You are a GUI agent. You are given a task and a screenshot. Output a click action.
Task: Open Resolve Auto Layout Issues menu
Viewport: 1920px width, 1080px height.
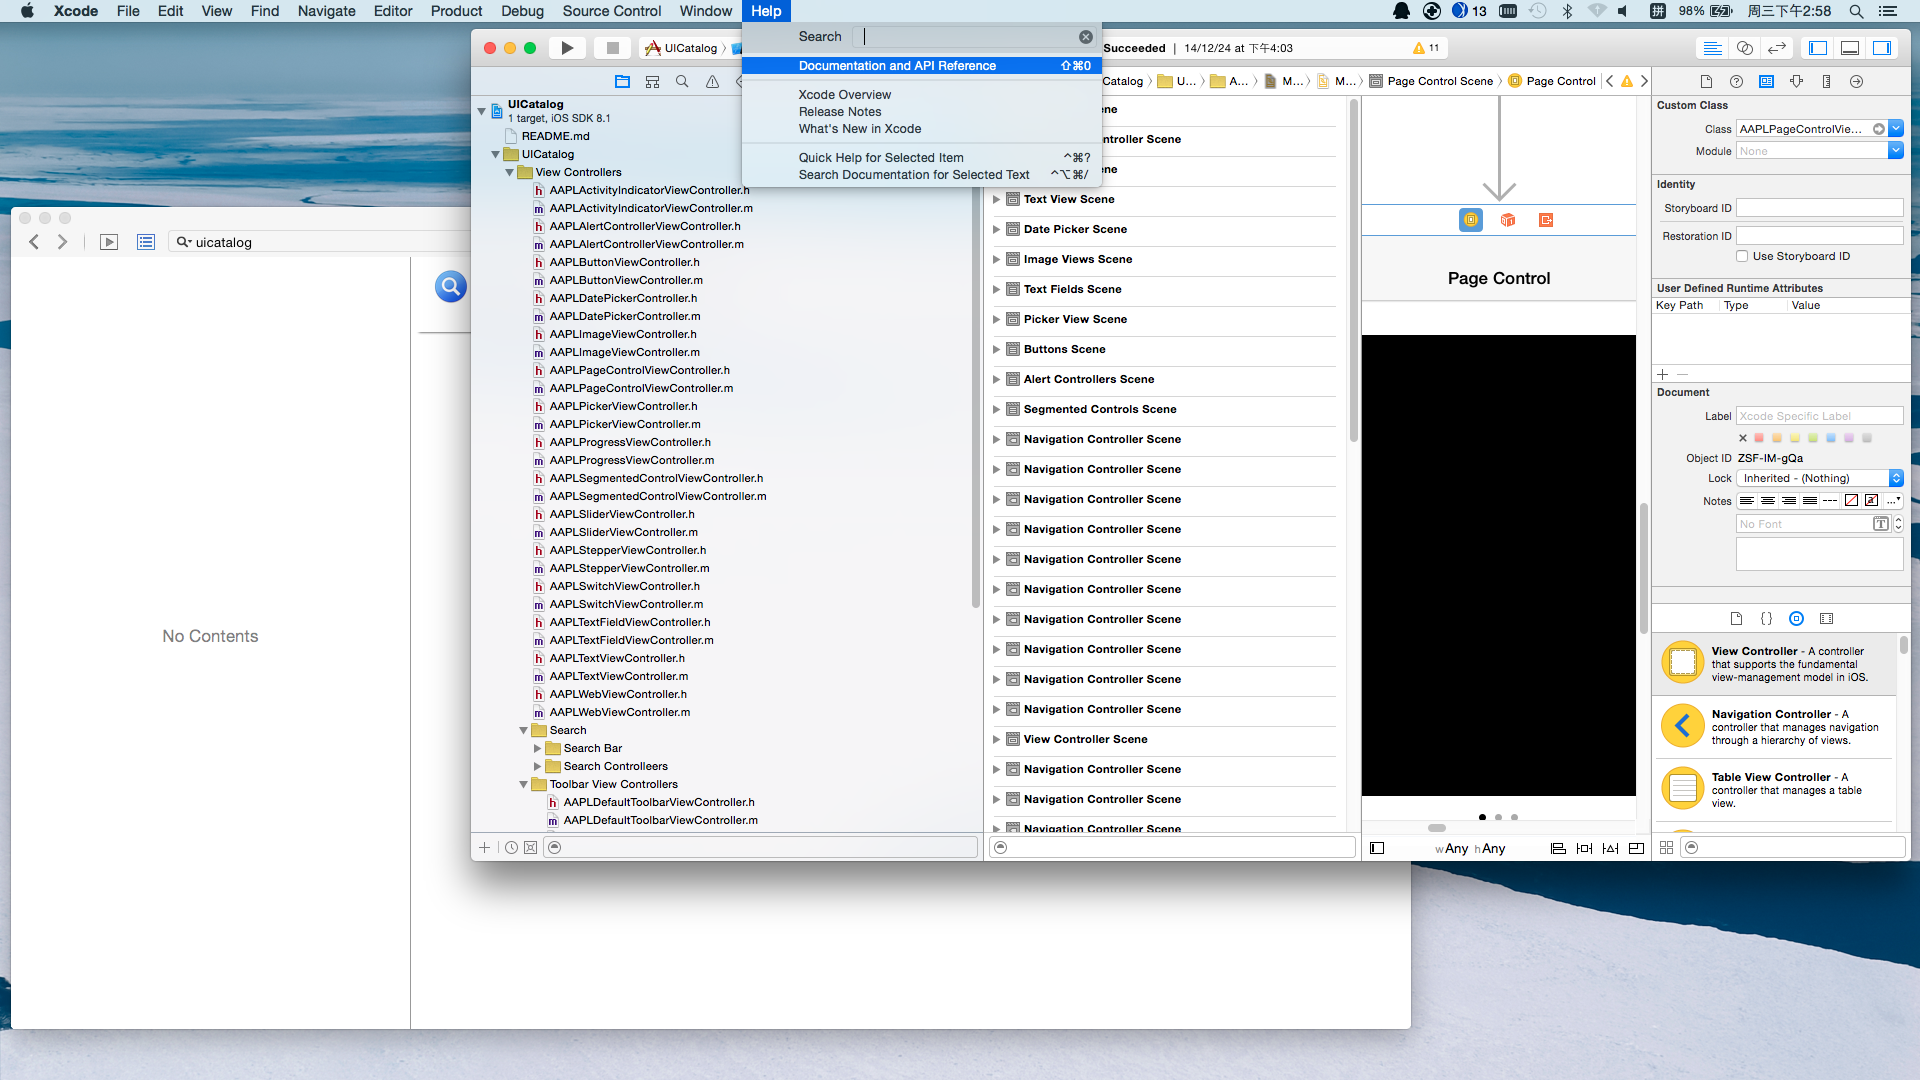[x=1610, y=848]
